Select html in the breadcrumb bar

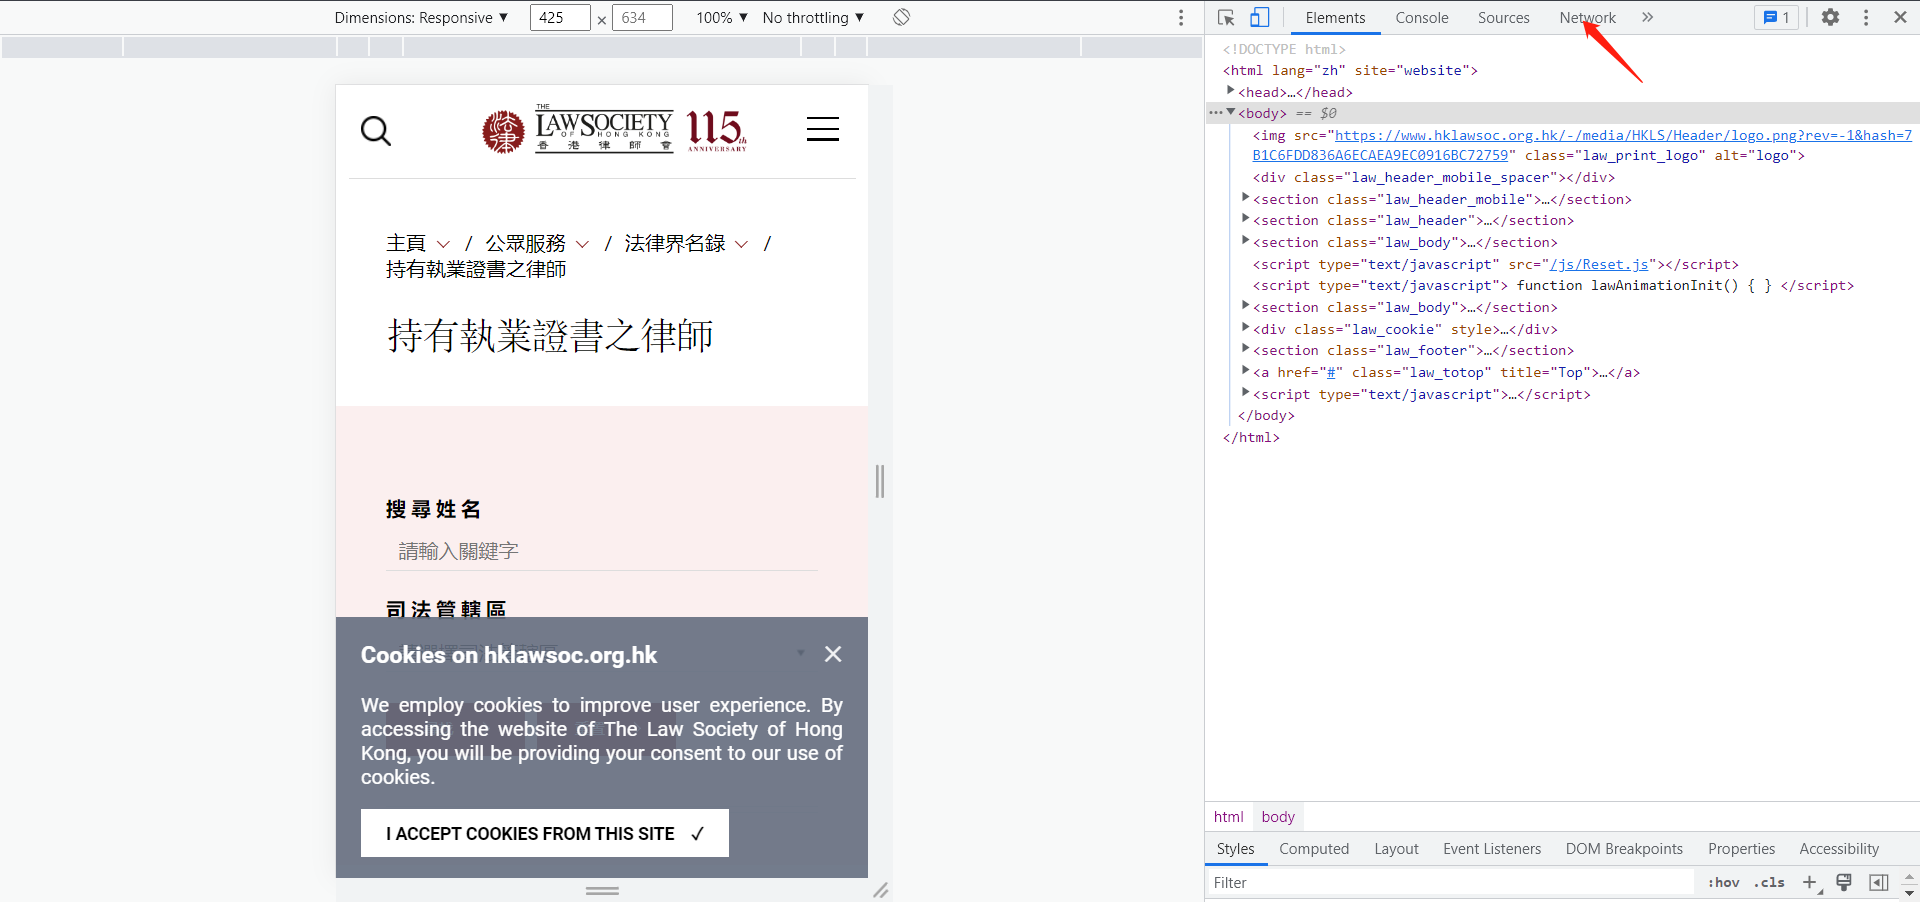[1228, 817]
